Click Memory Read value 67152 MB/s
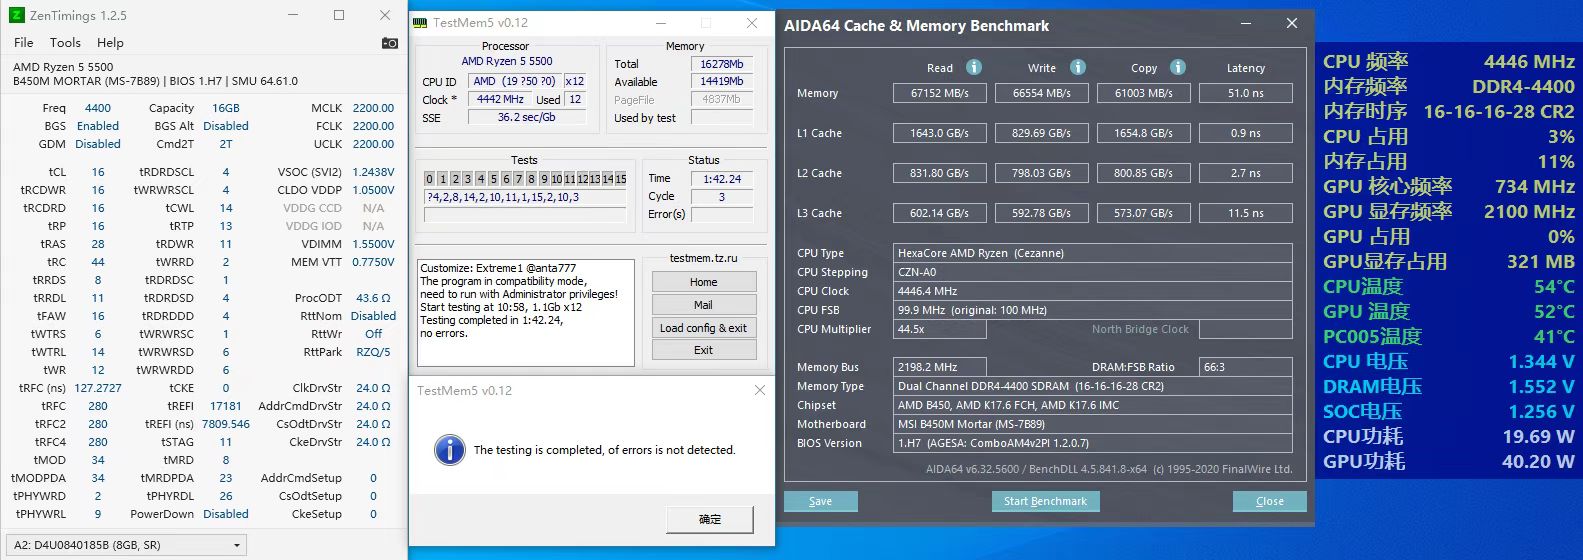This screenshot has width=1583, height=560. pos(940,93)
